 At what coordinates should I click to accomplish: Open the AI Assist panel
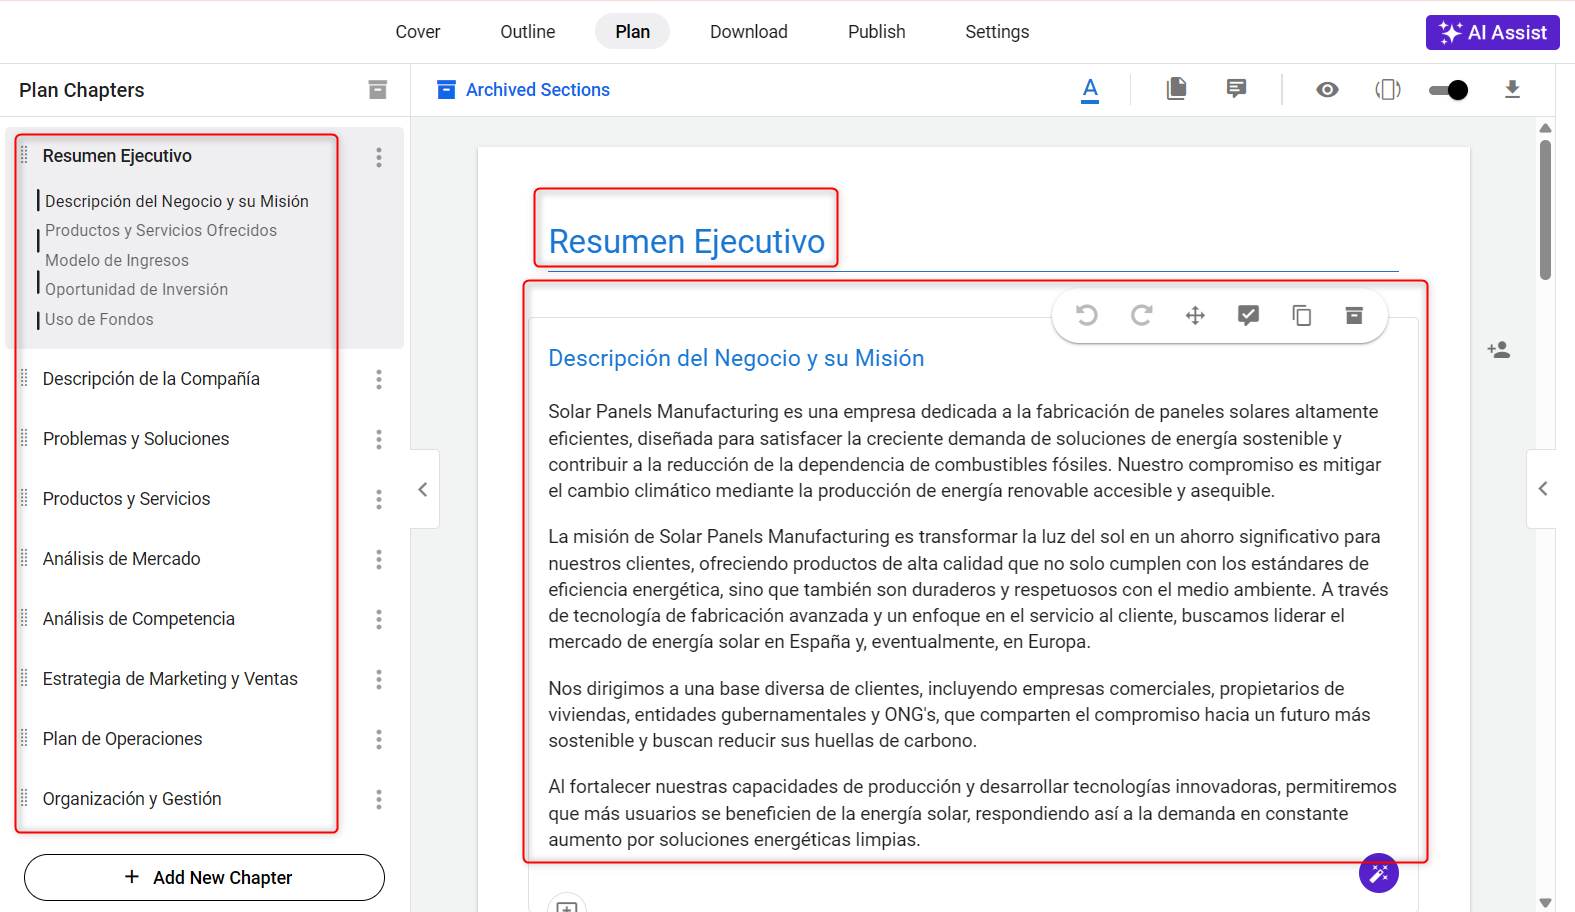pyautogui.click(x=1492, y=32)
